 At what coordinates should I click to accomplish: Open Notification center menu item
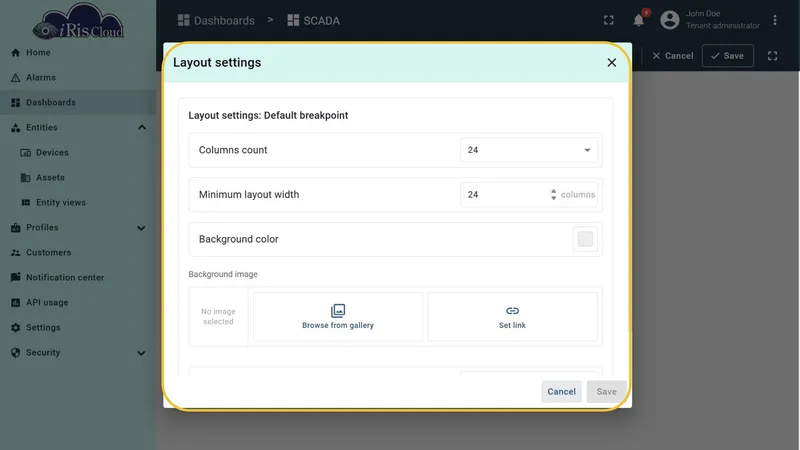[x=78, y=278]
